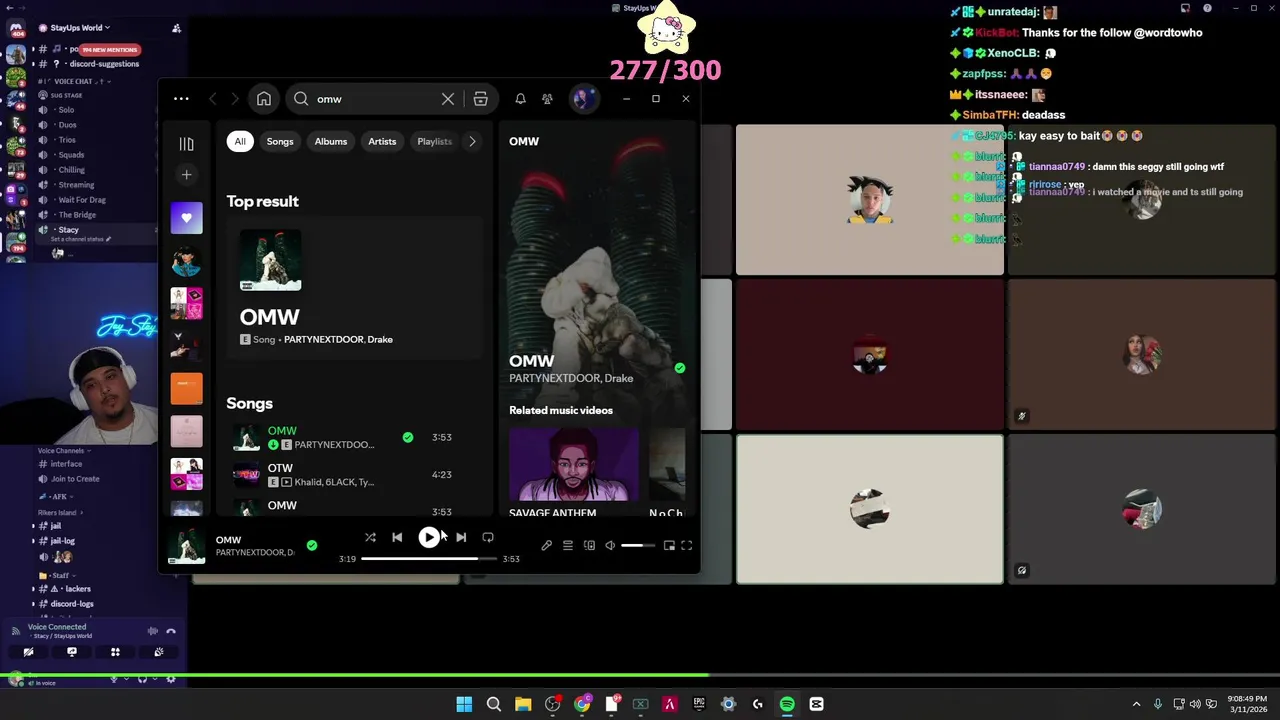Show more filter chips with arrow

[472, 141]
